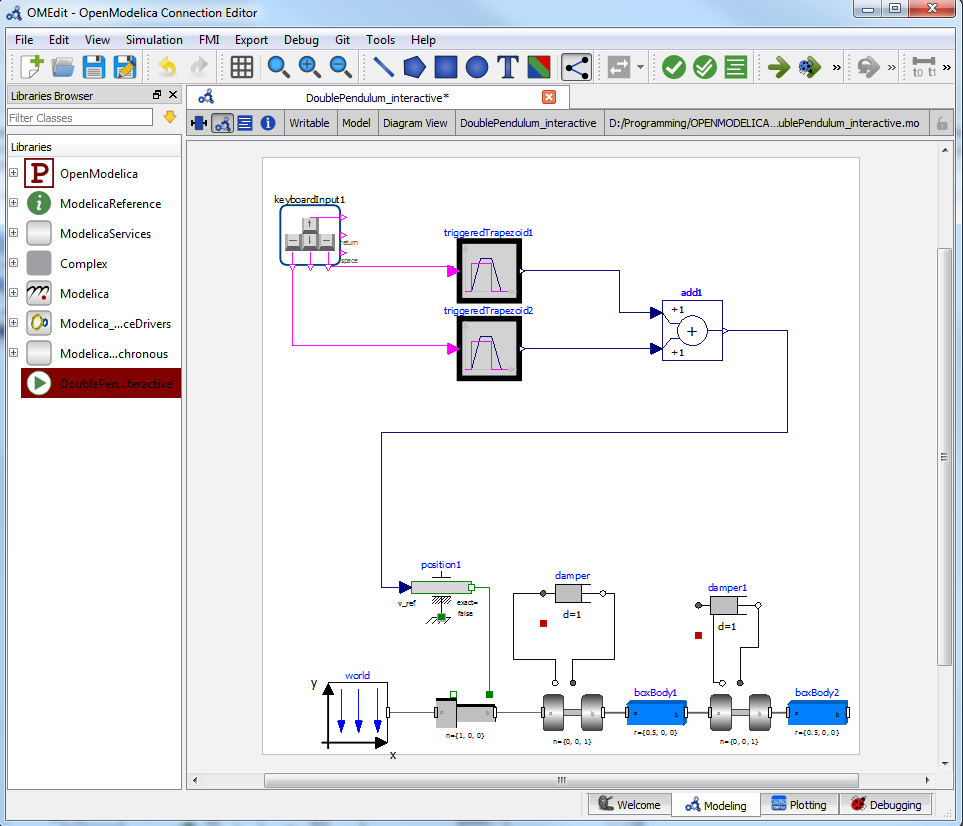Click the Simulate green arrow icon

(x=778, y=67)
